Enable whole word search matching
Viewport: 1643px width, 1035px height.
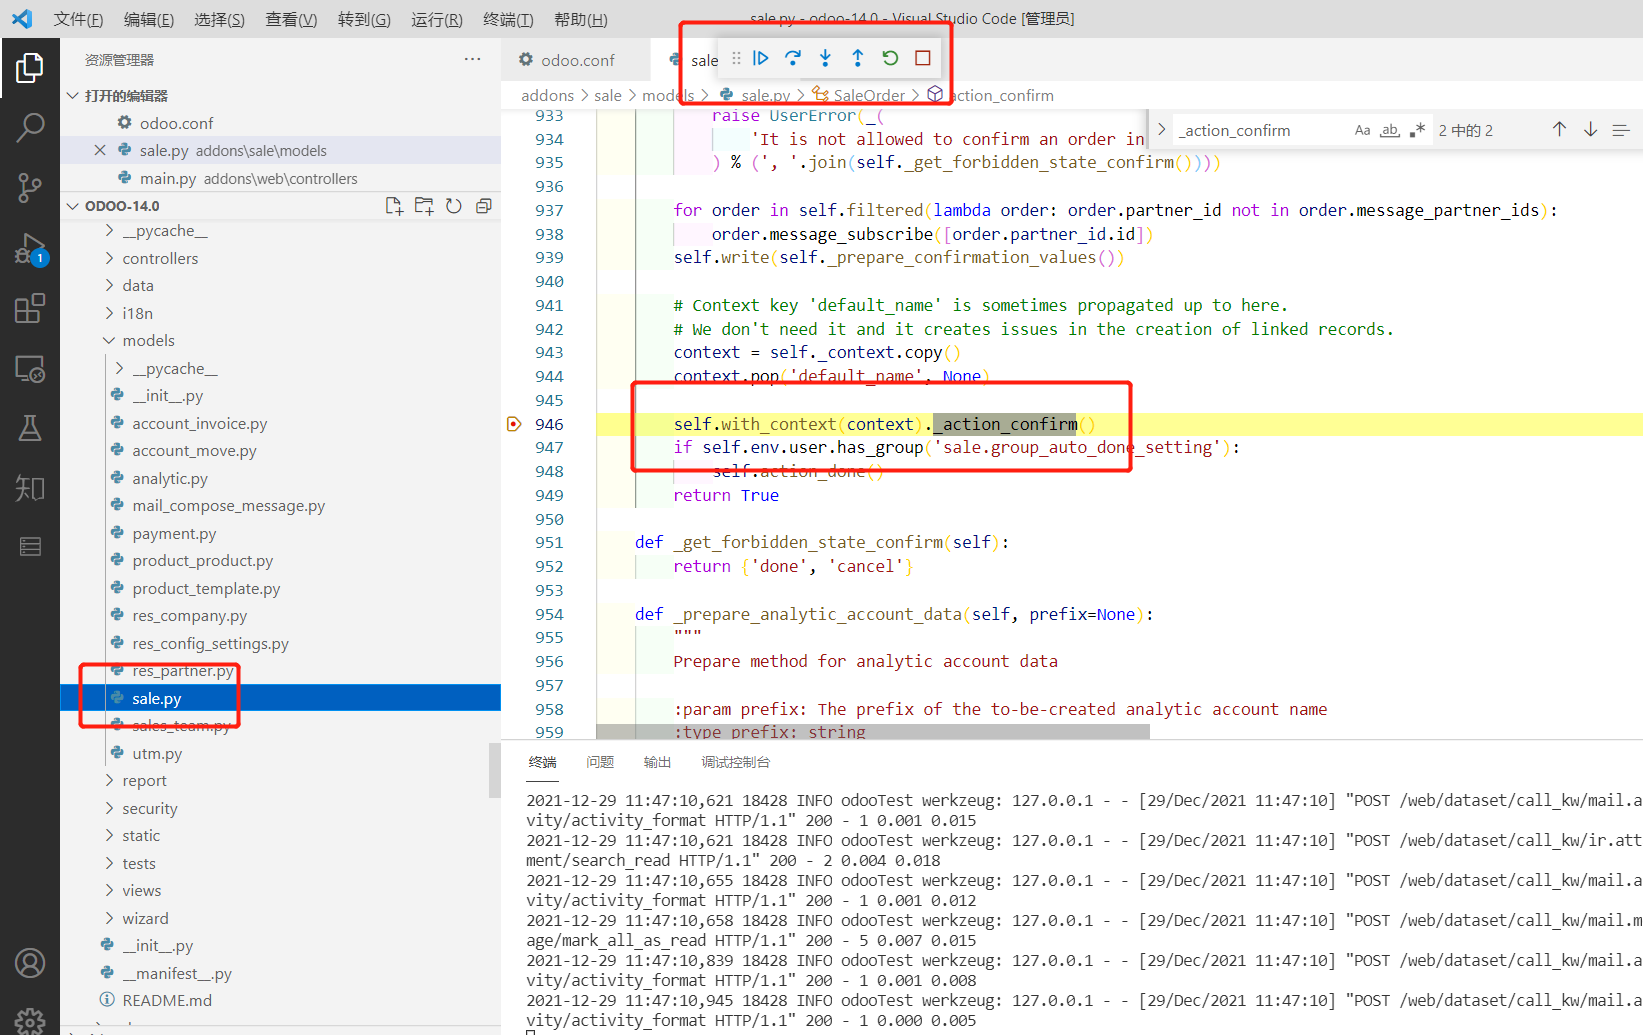click(1390, 129)
